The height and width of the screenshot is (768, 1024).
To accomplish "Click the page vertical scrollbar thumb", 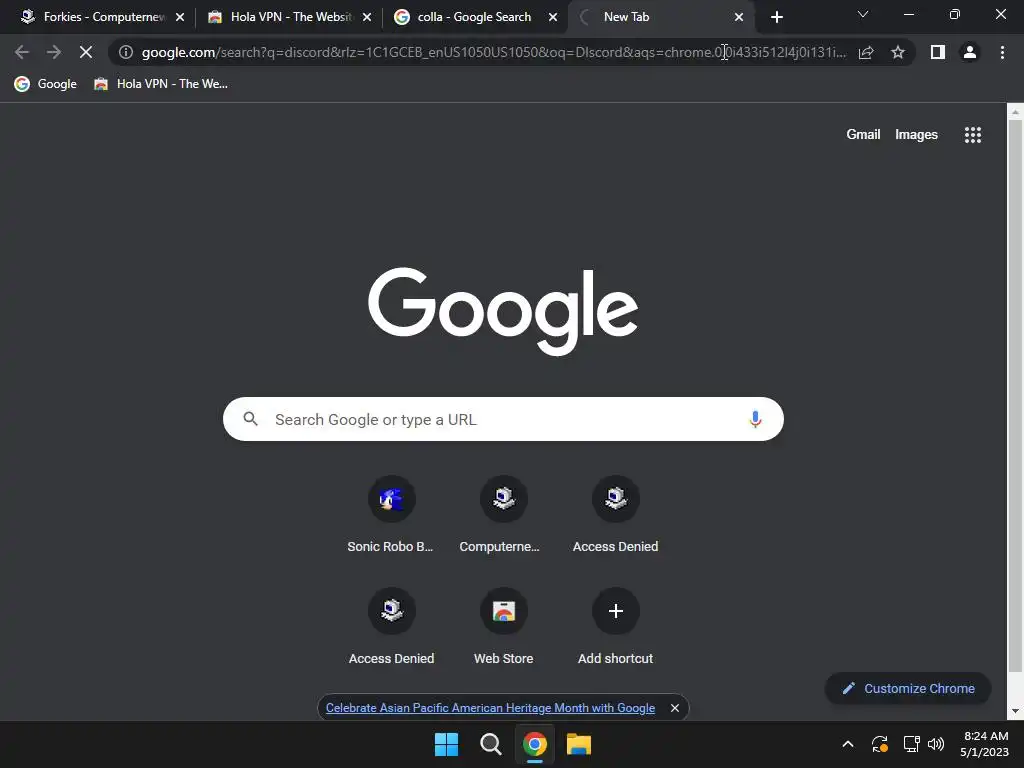I will click(x=1015, y=395).
